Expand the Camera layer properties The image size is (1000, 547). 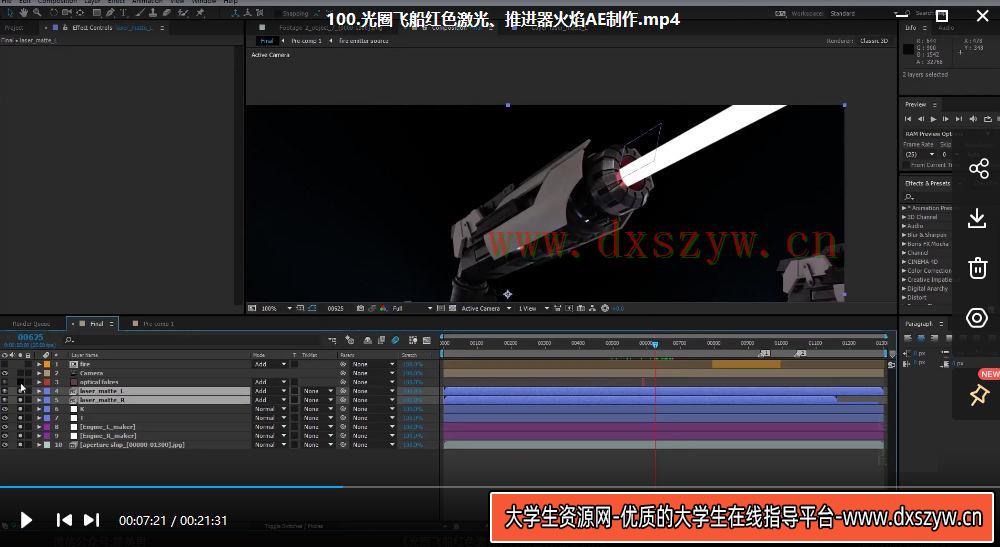39,373
